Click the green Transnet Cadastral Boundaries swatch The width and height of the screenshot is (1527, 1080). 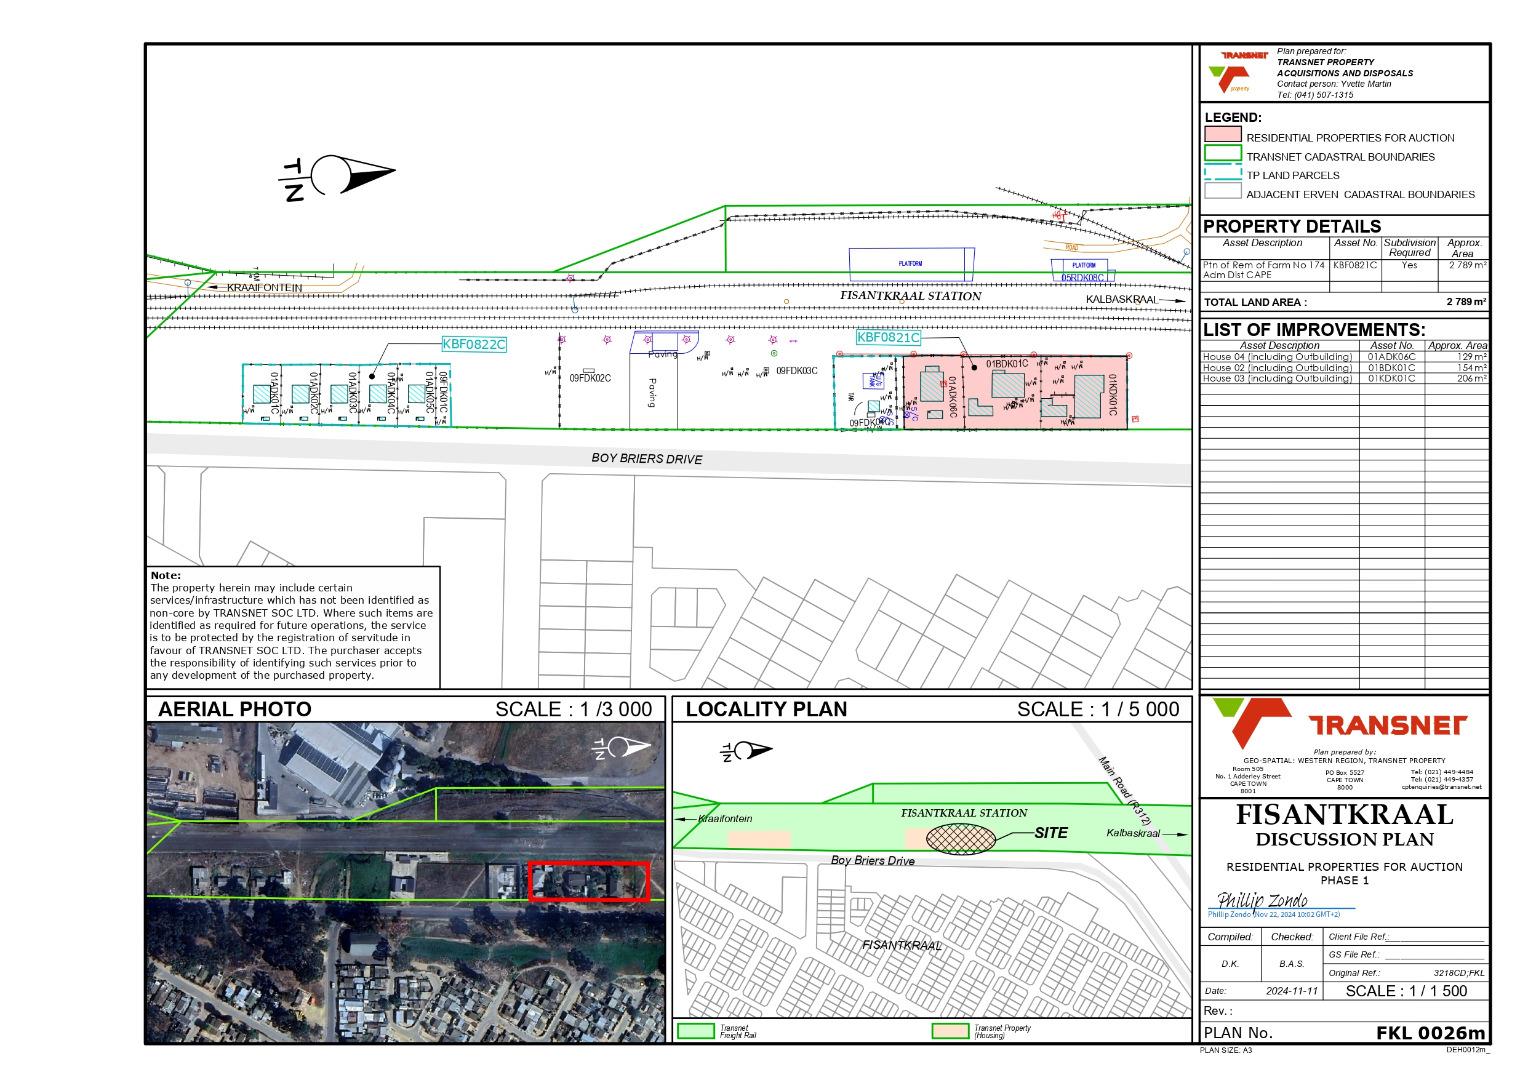click(1222, 155)
